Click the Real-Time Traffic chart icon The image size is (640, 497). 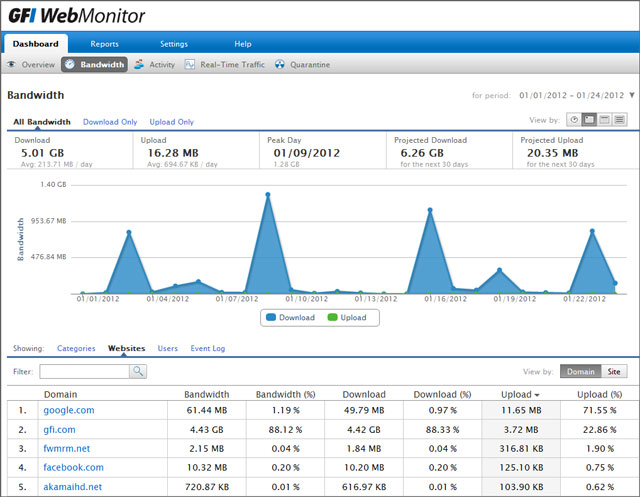[190, 65]
